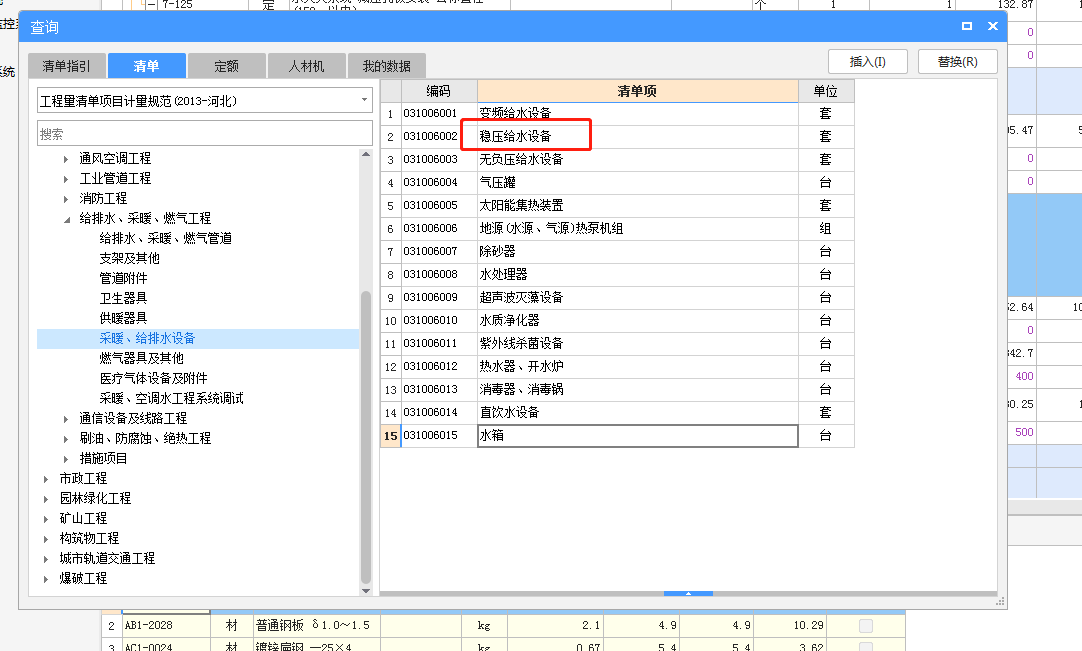Click the 编码 column header
The height and width of the screenshot is (651, 1082).
438,91
